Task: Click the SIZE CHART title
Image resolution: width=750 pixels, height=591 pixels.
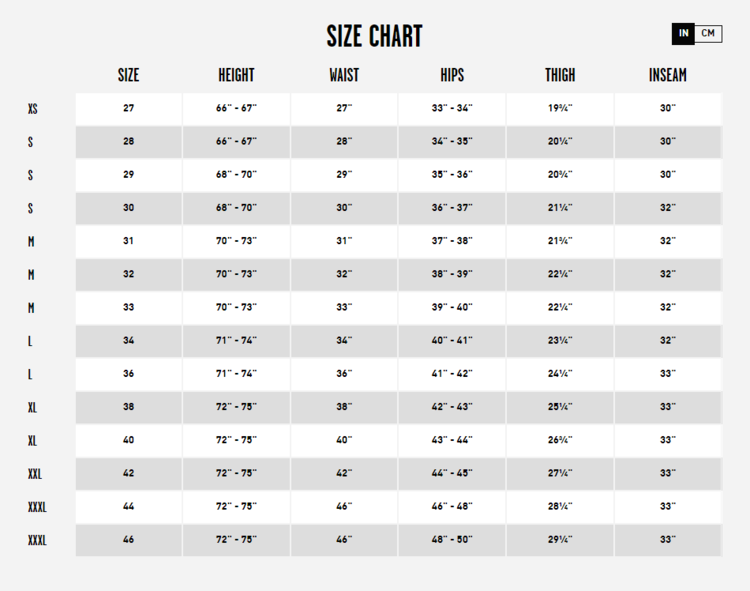Action: point(374,37)
